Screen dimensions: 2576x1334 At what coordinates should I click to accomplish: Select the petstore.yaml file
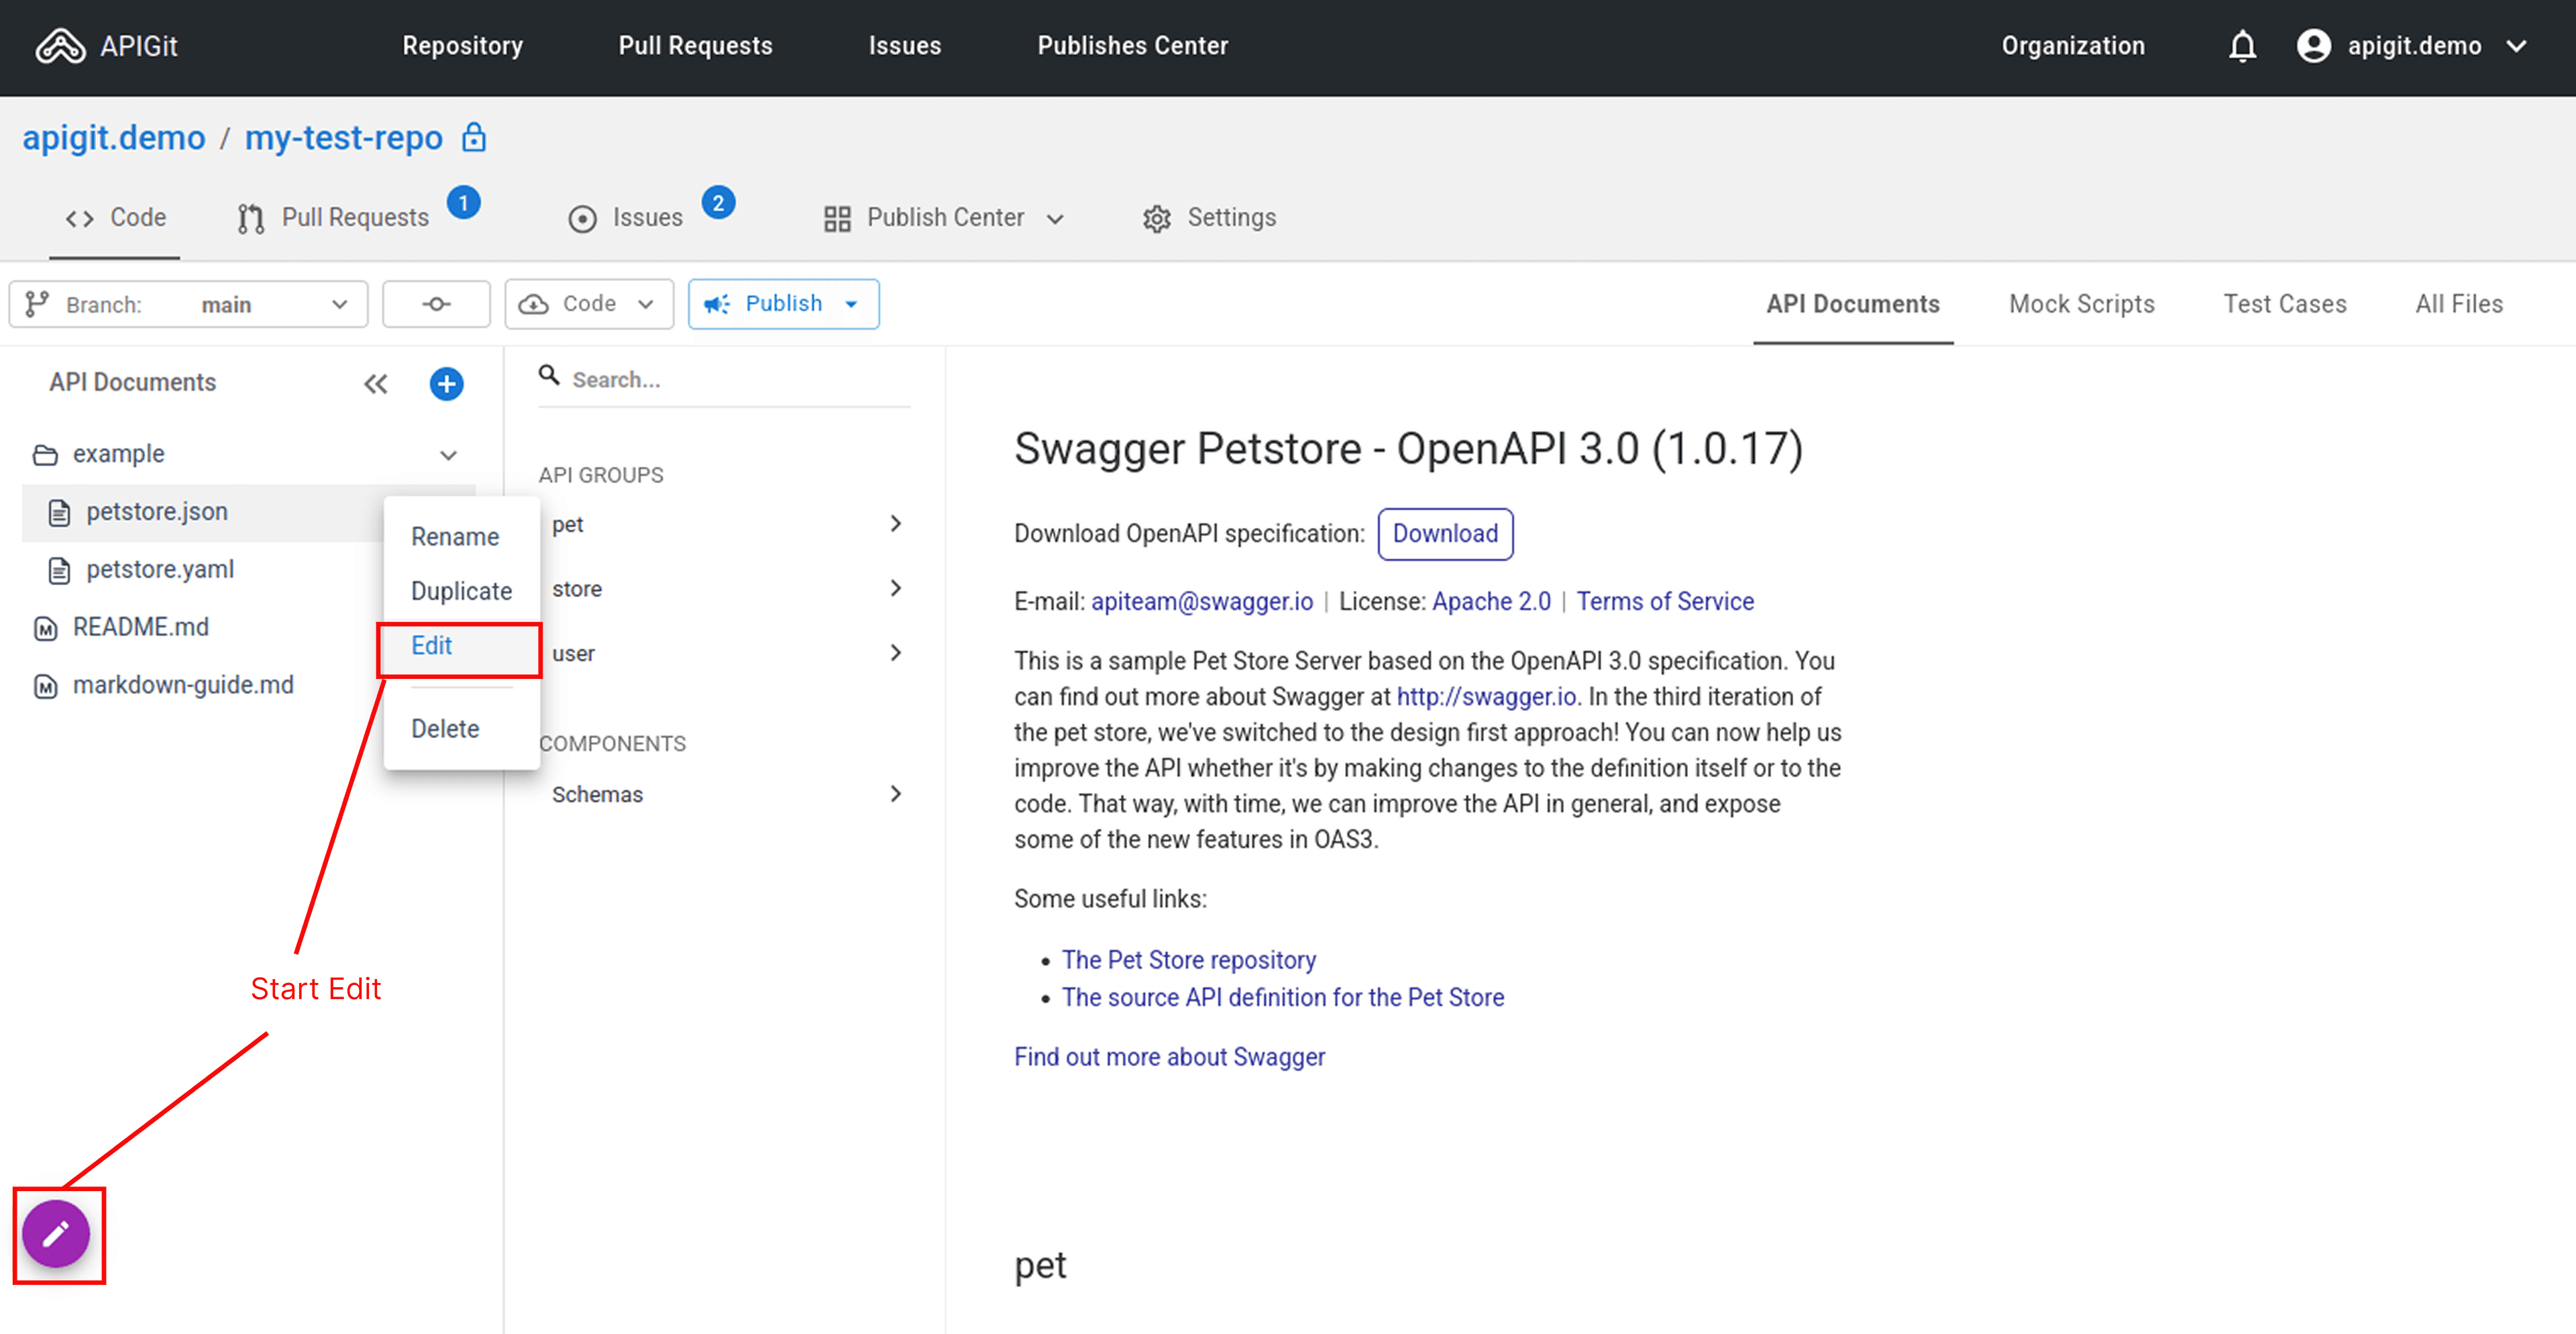(160, 569)
